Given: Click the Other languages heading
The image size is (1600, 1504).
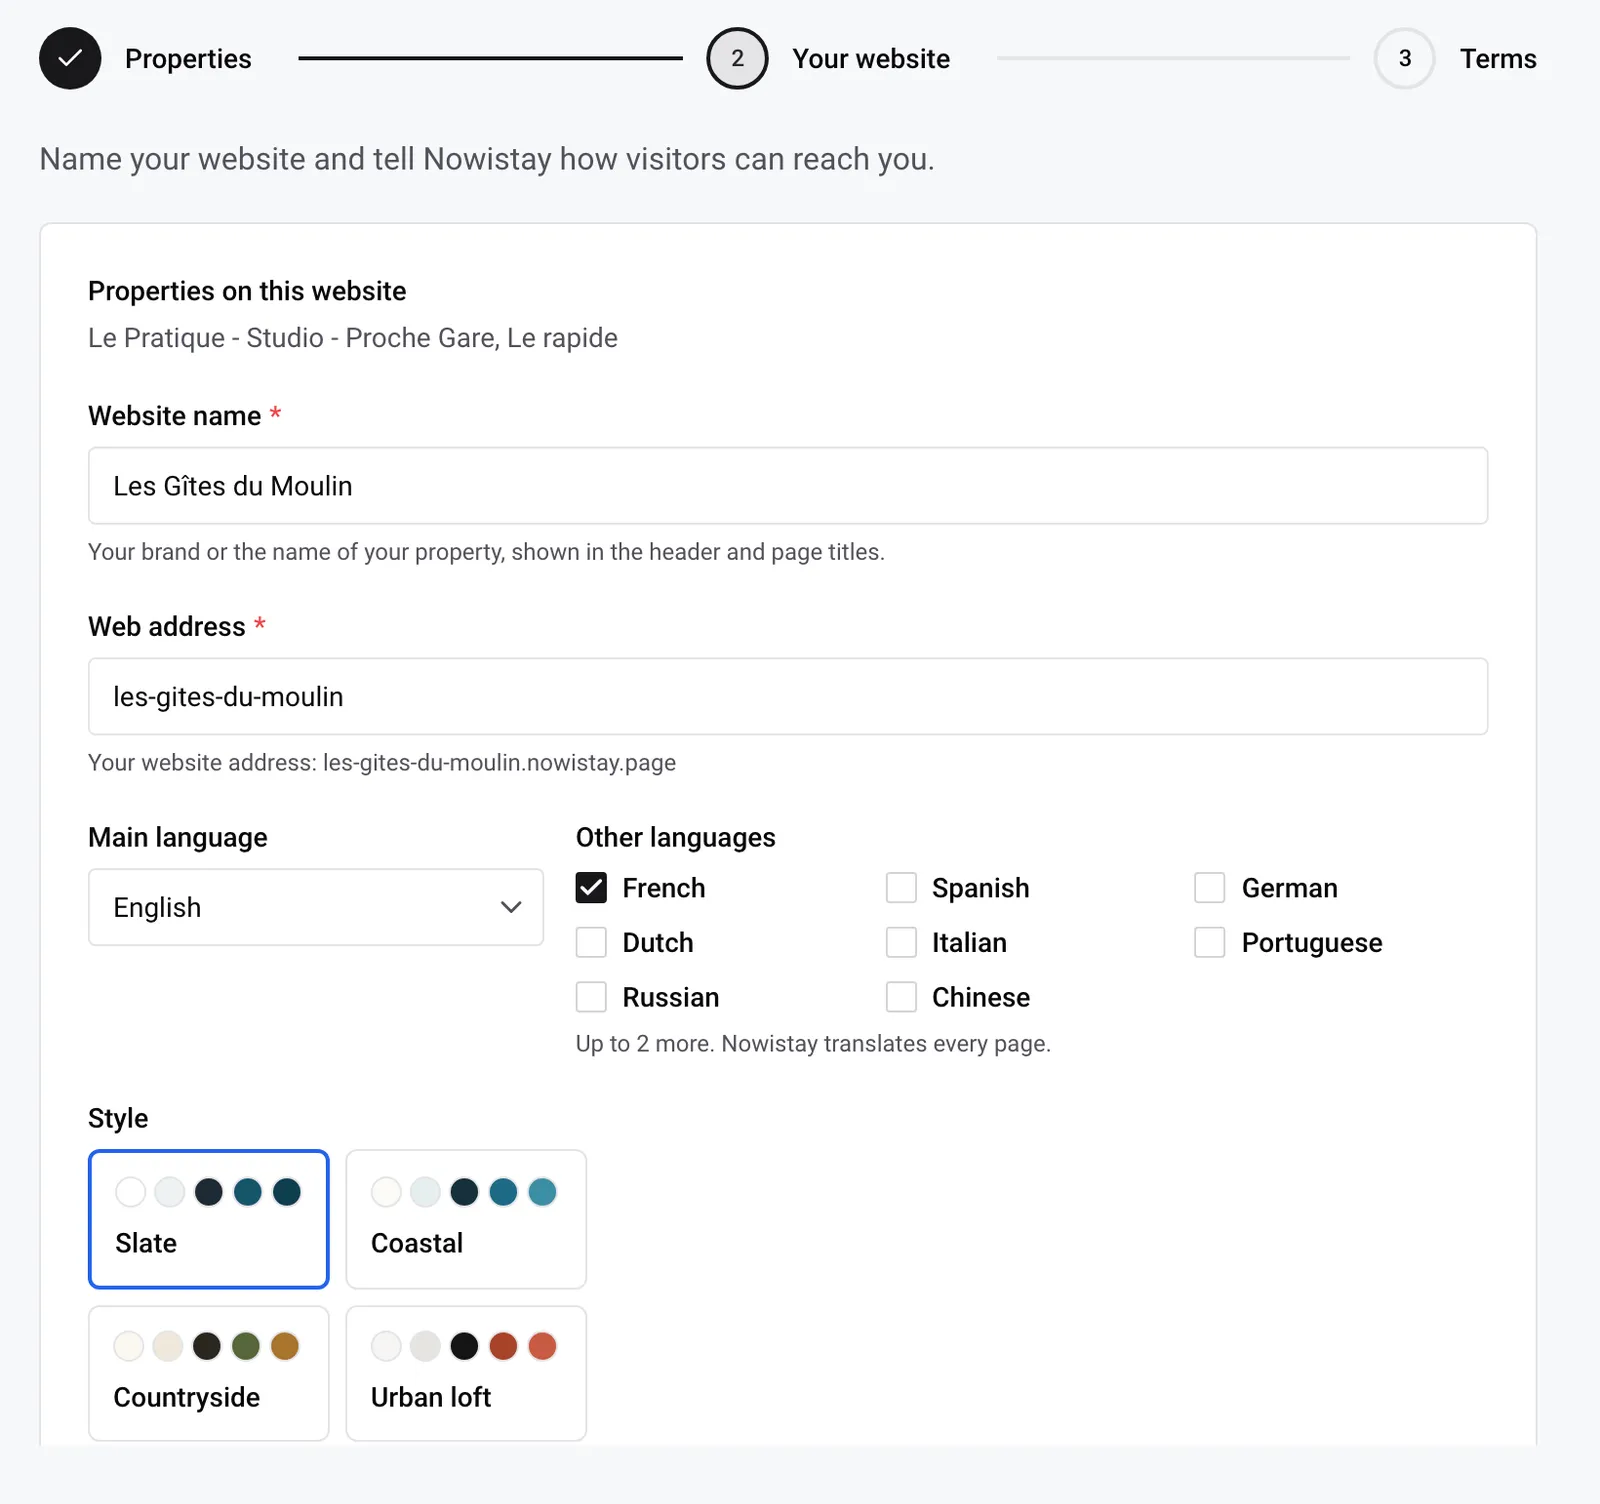Looking at the screenshot, I should (x=676, y=838).
